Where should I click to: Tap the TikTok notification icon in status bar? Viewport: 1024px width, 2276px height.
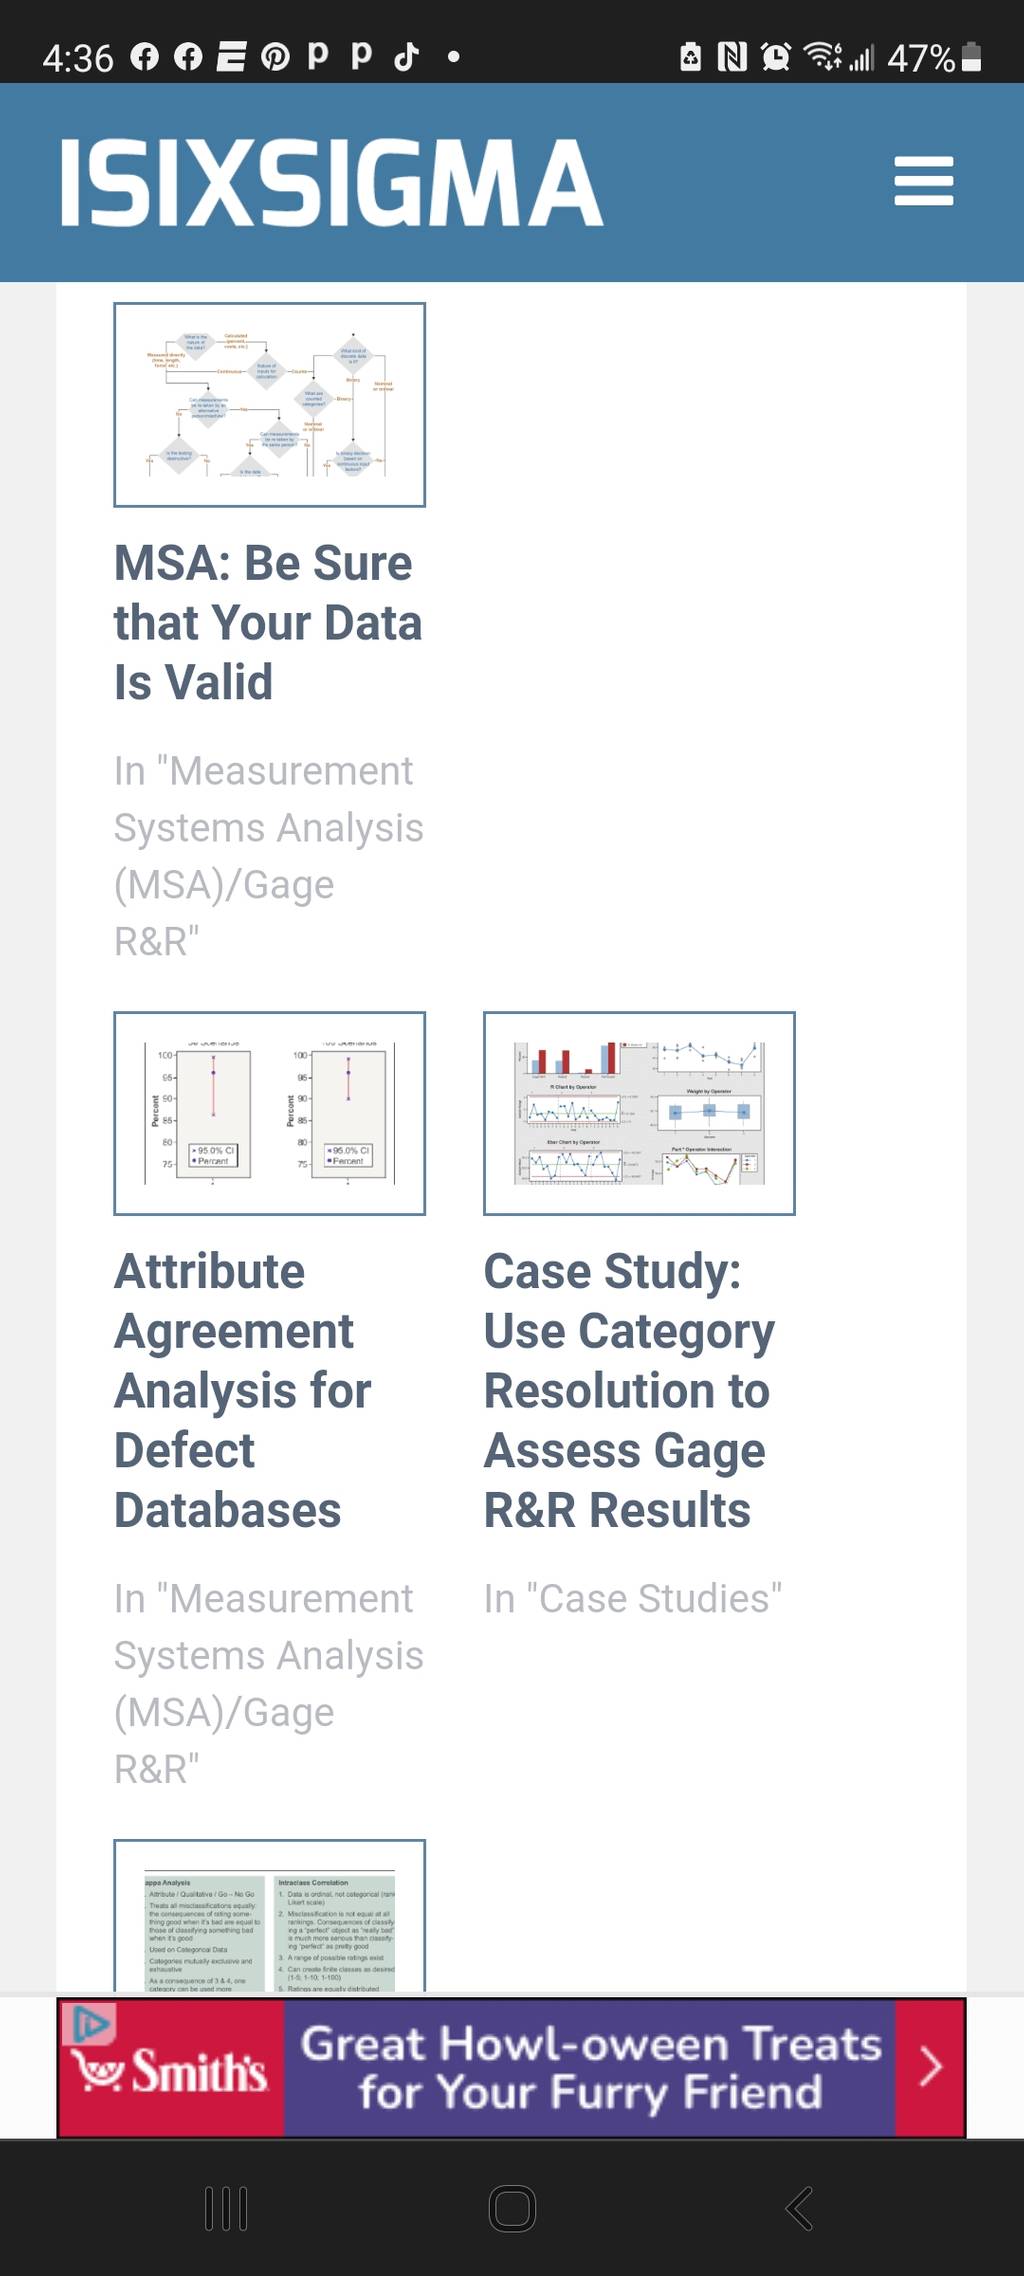[x=406, y=56]
